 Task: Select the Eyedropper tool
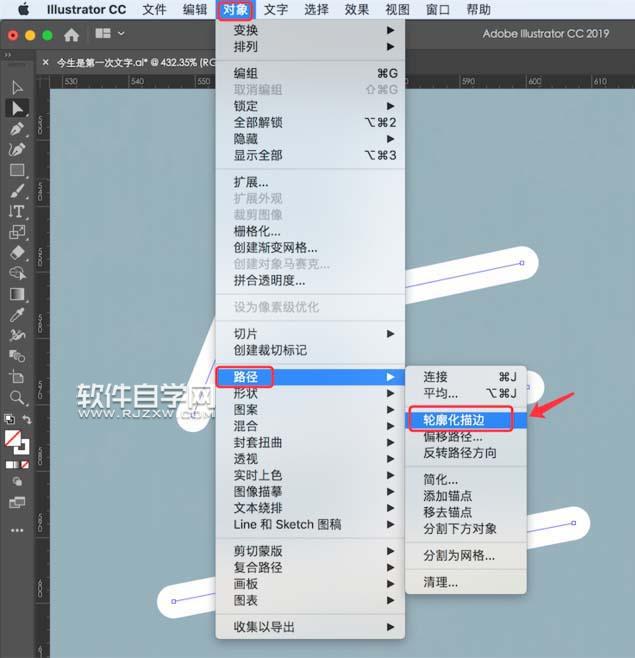click(17, 315)
